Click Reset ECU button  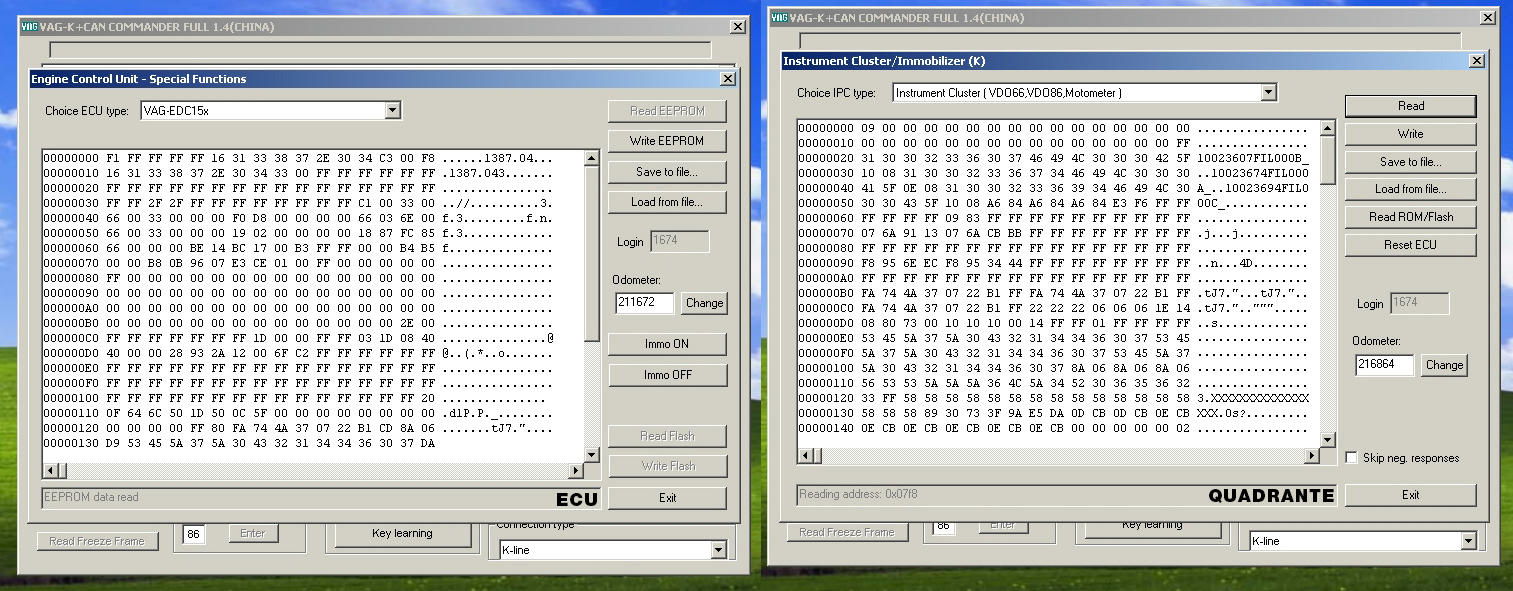[1410, 245]
